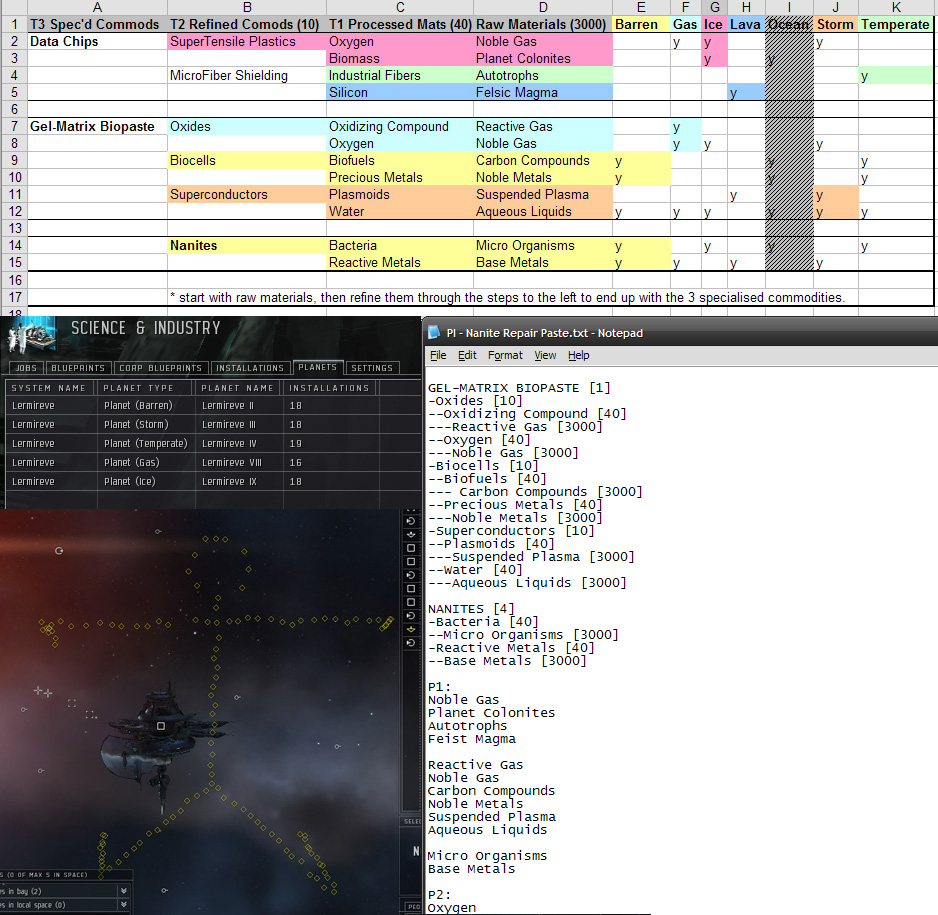Select the Lermireve IX ice planet row
The image size is (938, 915).
[213, 481]
